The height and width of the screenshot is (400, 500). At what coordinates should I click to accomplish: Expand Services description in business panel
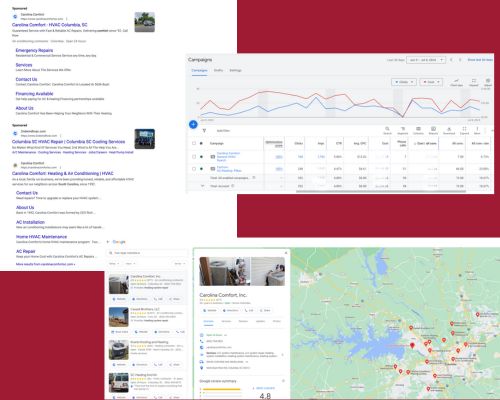[x=283, y=355]
